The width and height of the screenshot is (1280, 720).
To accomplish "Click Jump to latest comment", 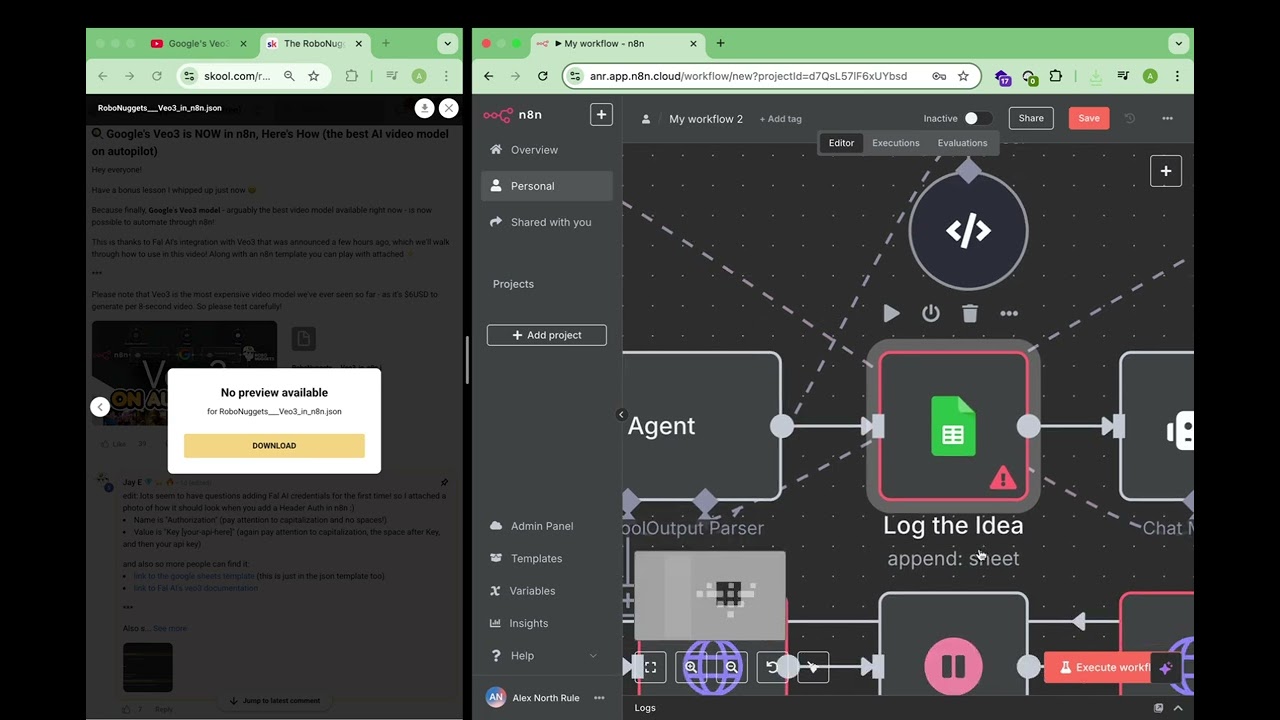I will [x=274, y=701].
